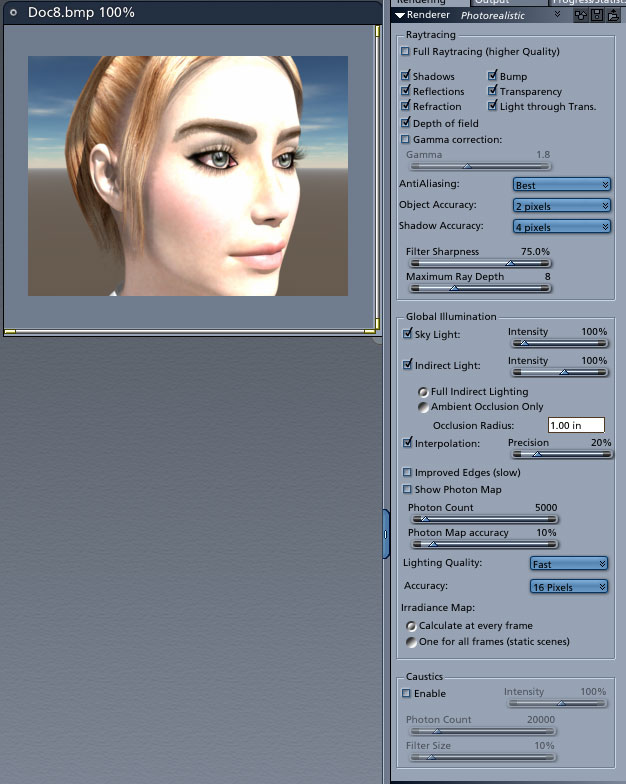Enable Improved Edges (slow)
The width and height of the screenshot is (626, 784).
[x=407, y=472]
